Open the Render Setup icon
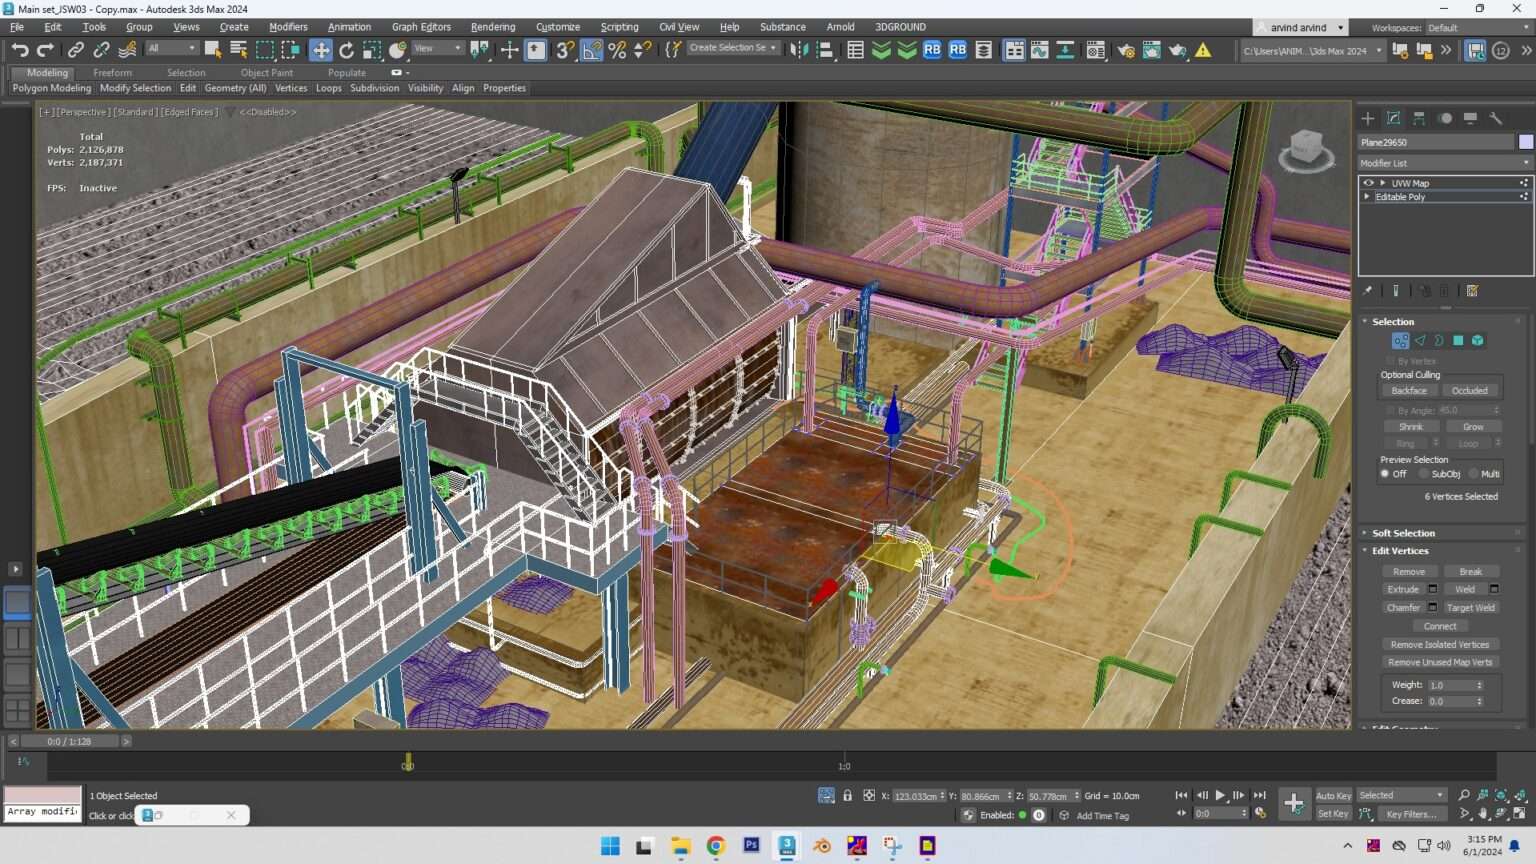The image size is (1536, 864). pos(1127,49)
